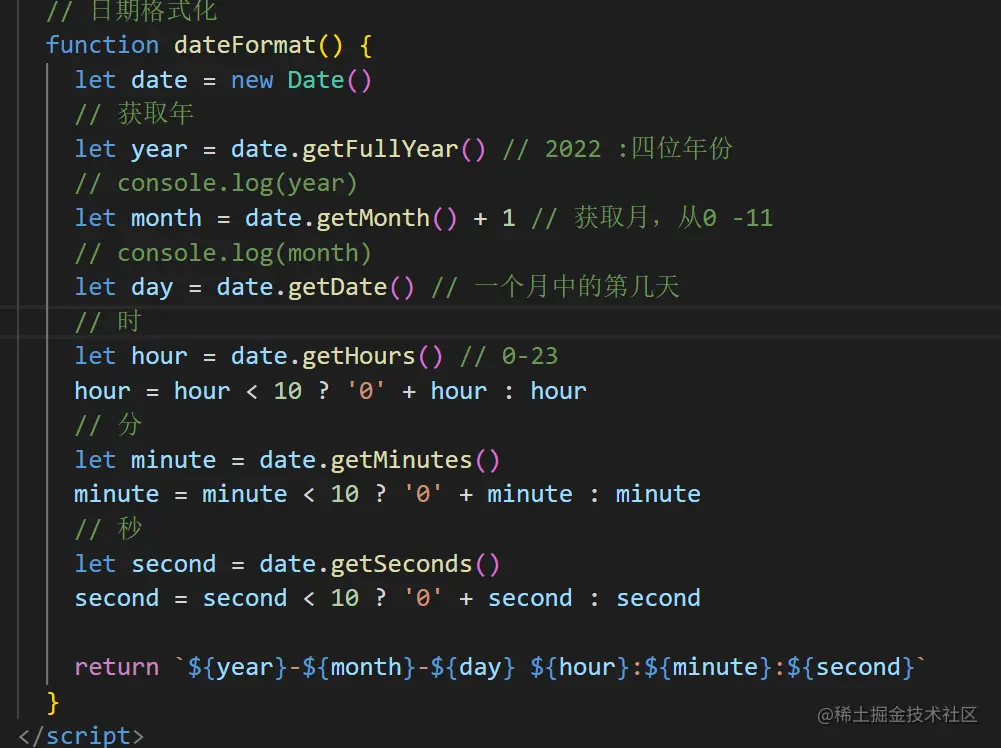Click the comment '// 分'

pyautogui.click(x=108, y=425)
